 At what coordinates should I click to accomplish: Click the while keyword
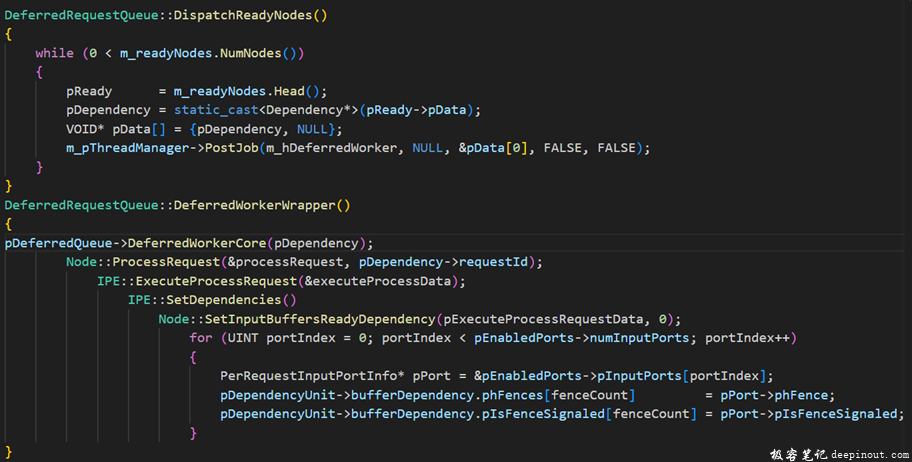pos(54,53)
